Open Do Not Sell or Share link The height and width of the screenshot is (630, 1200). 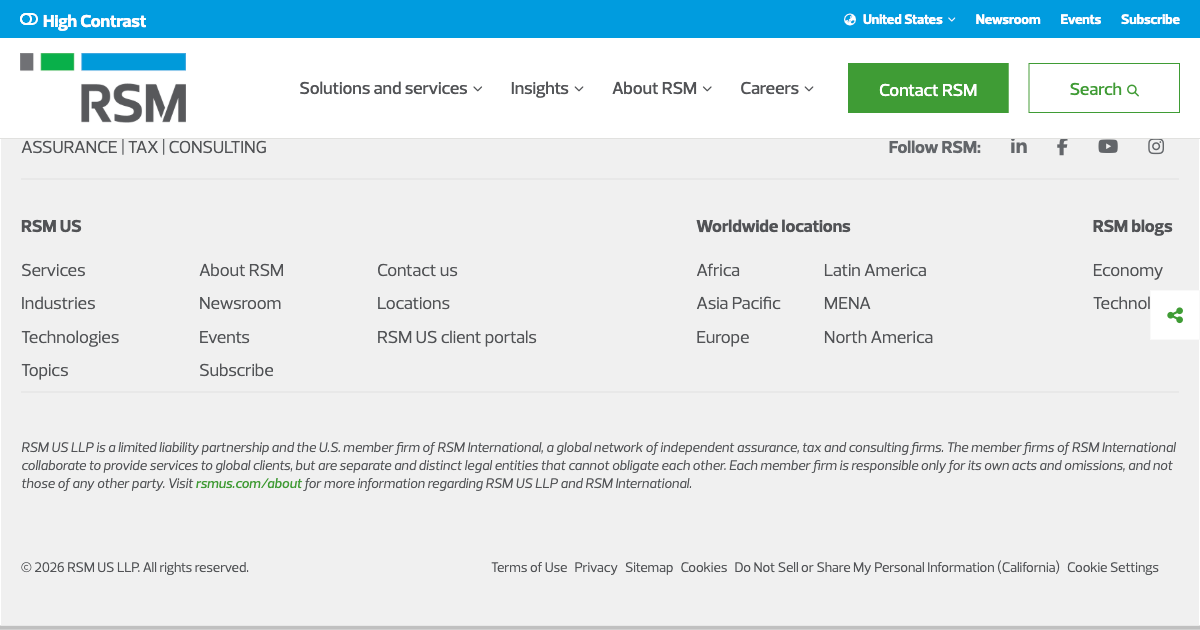pyautogui.click(x=897, y=567)
